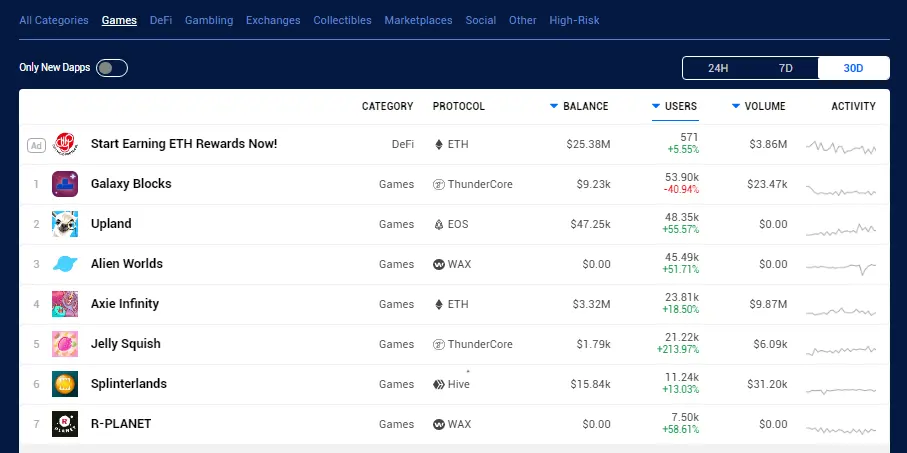Click the Hive icon in Splinterlands row
The height and width of the screenshot is (453, 907).
[438, 384]
